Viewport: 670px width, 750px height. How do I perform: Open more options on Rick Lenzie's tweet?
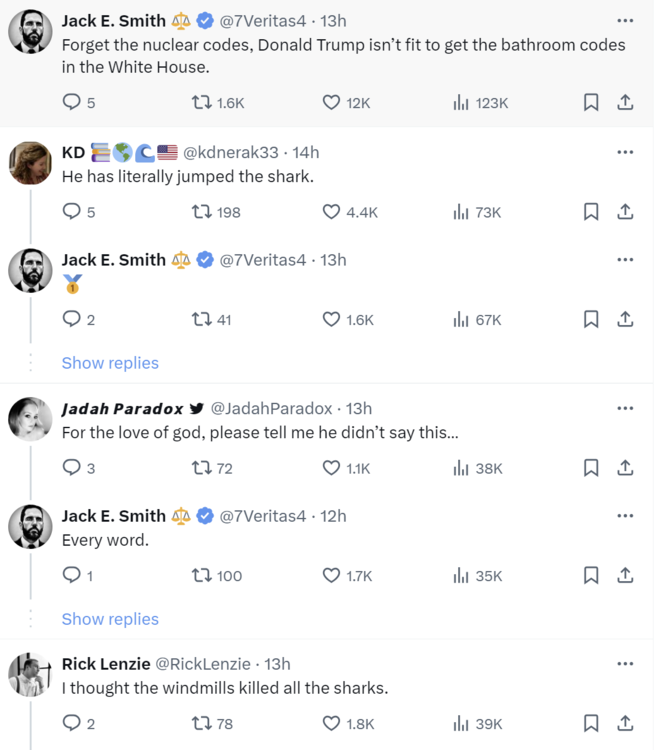[625, 663]
